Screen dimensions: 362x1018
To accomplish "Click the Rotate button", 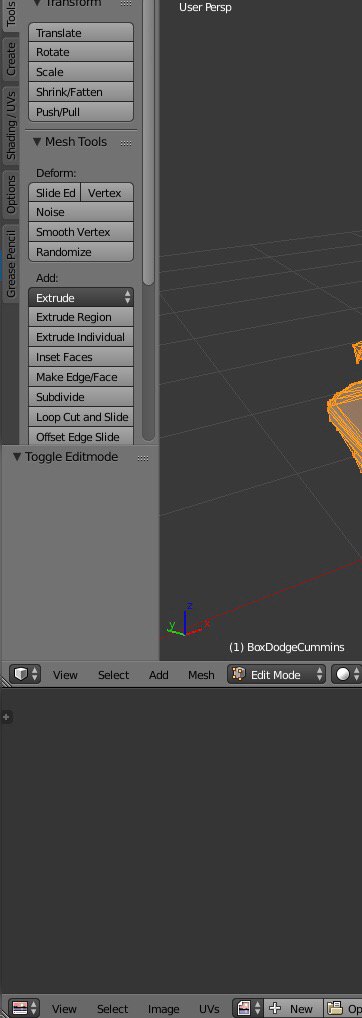I will pyautogui.click(x=81, y=52).
